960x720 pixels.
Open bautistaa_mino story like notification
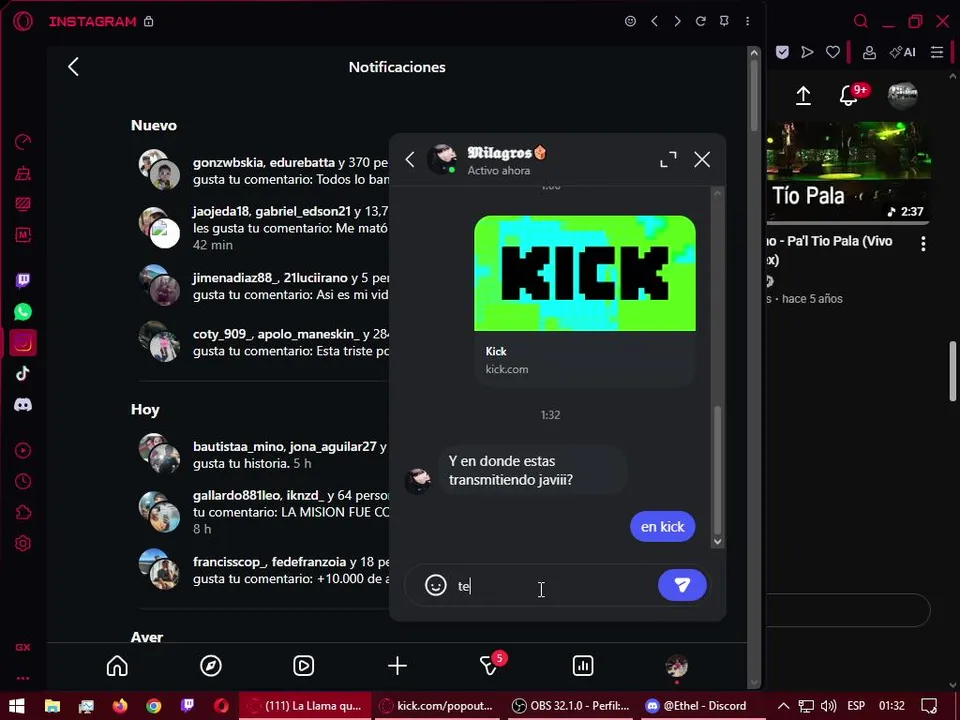[x=263, y=455]
